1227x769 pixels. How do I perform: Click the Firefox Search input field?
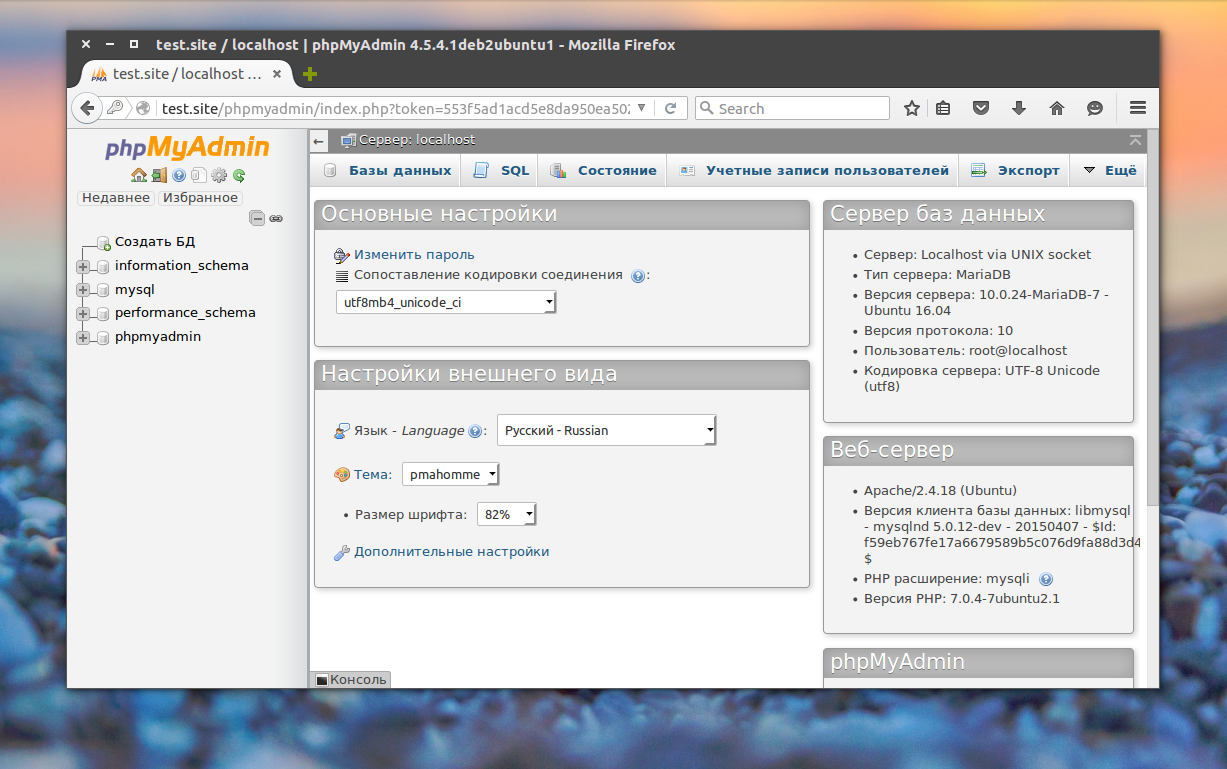(792, 108)
